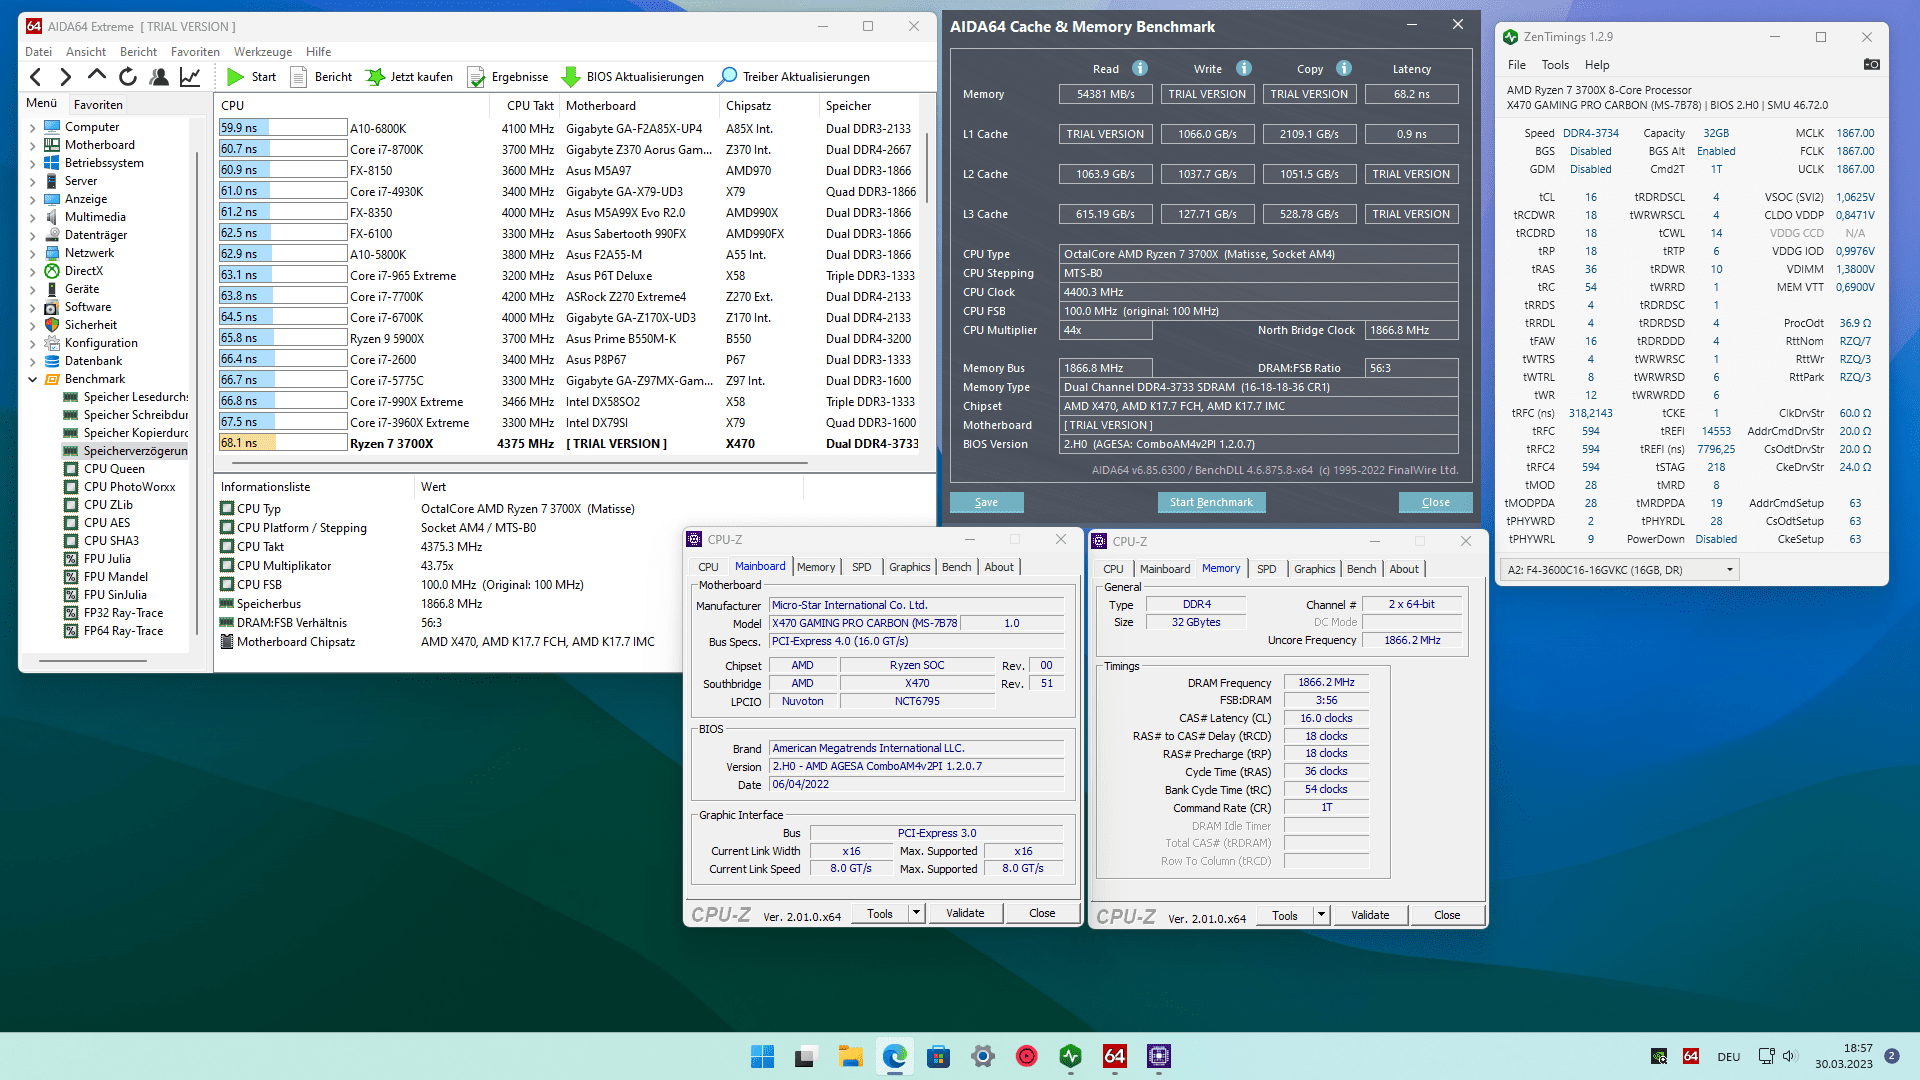Start the benchmark with the green Start icon

point(235,77)
